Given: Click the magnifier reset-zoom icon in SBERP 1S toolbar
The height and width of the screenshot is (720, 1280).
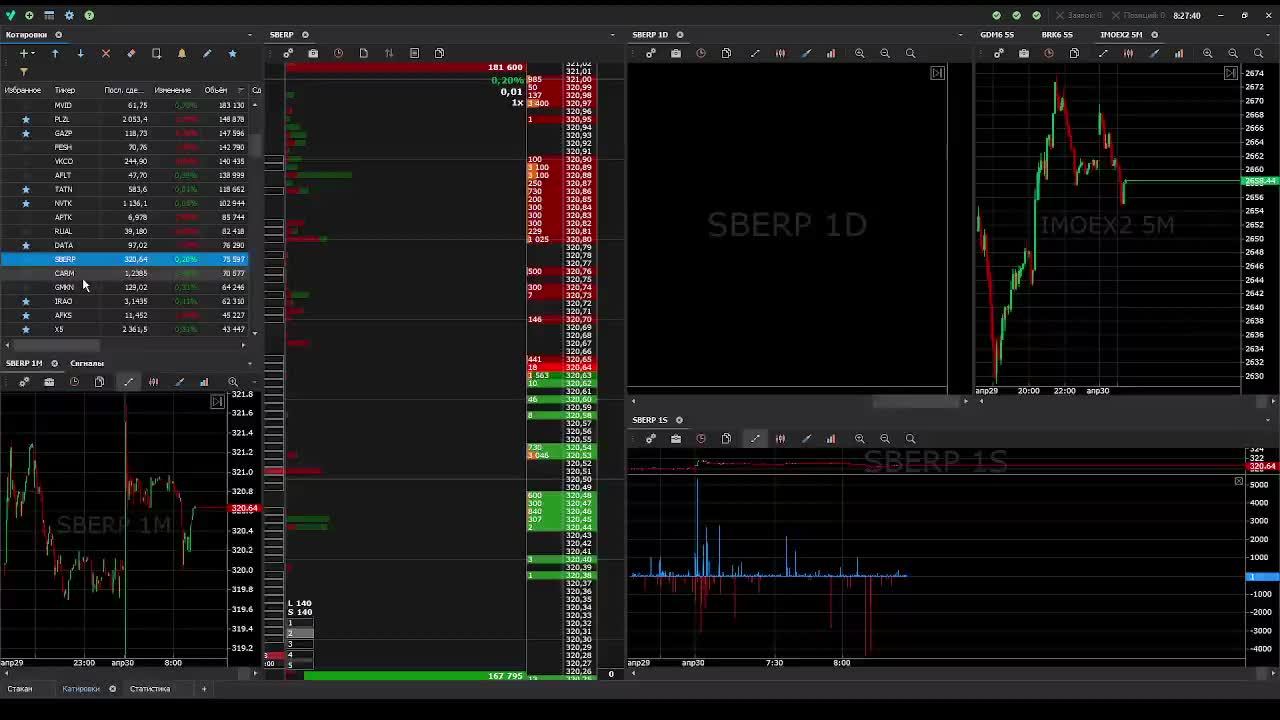Looking at the screenshot, I should 910,438.
